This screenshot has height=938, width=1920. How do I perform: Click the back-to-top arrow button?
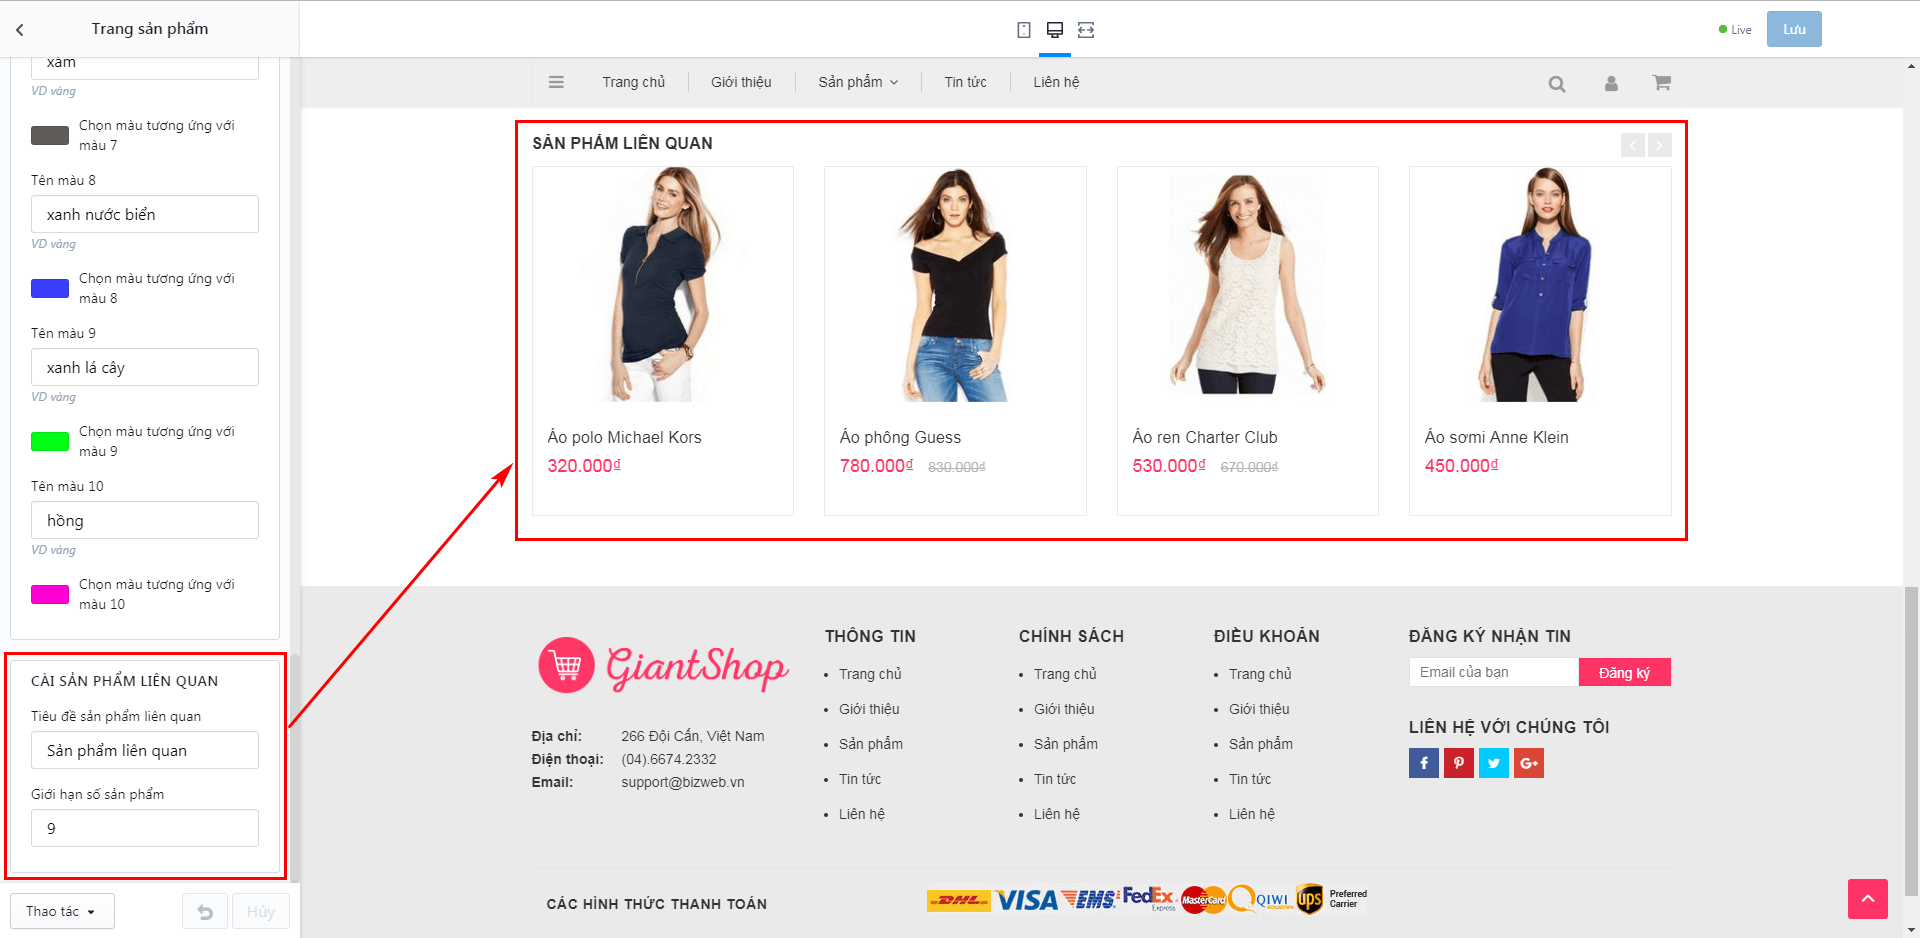point(1868,899)
